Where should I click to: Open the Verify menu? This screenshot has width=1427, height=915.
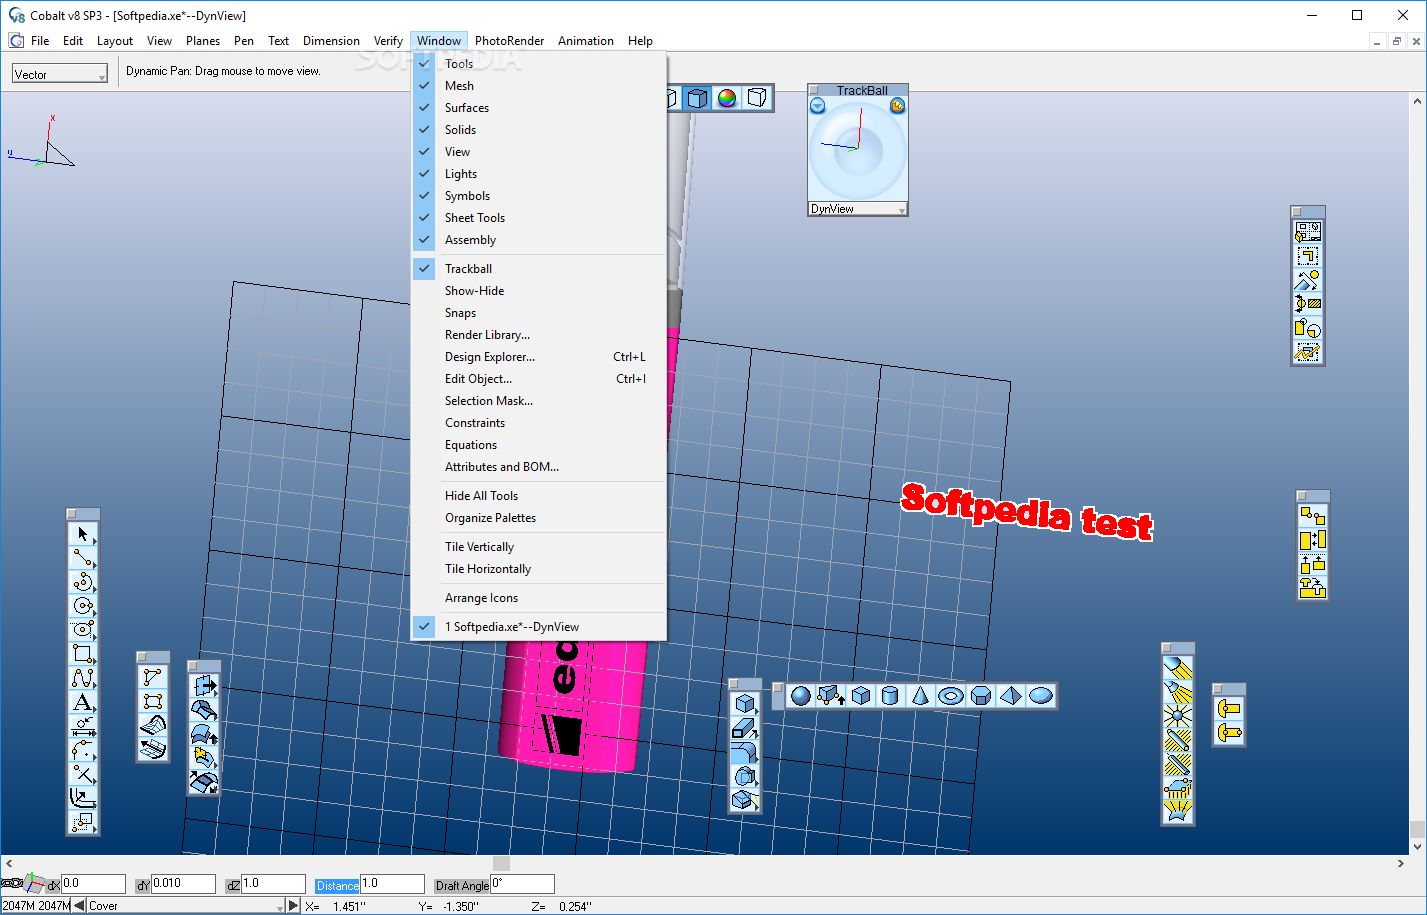point(388,41)
